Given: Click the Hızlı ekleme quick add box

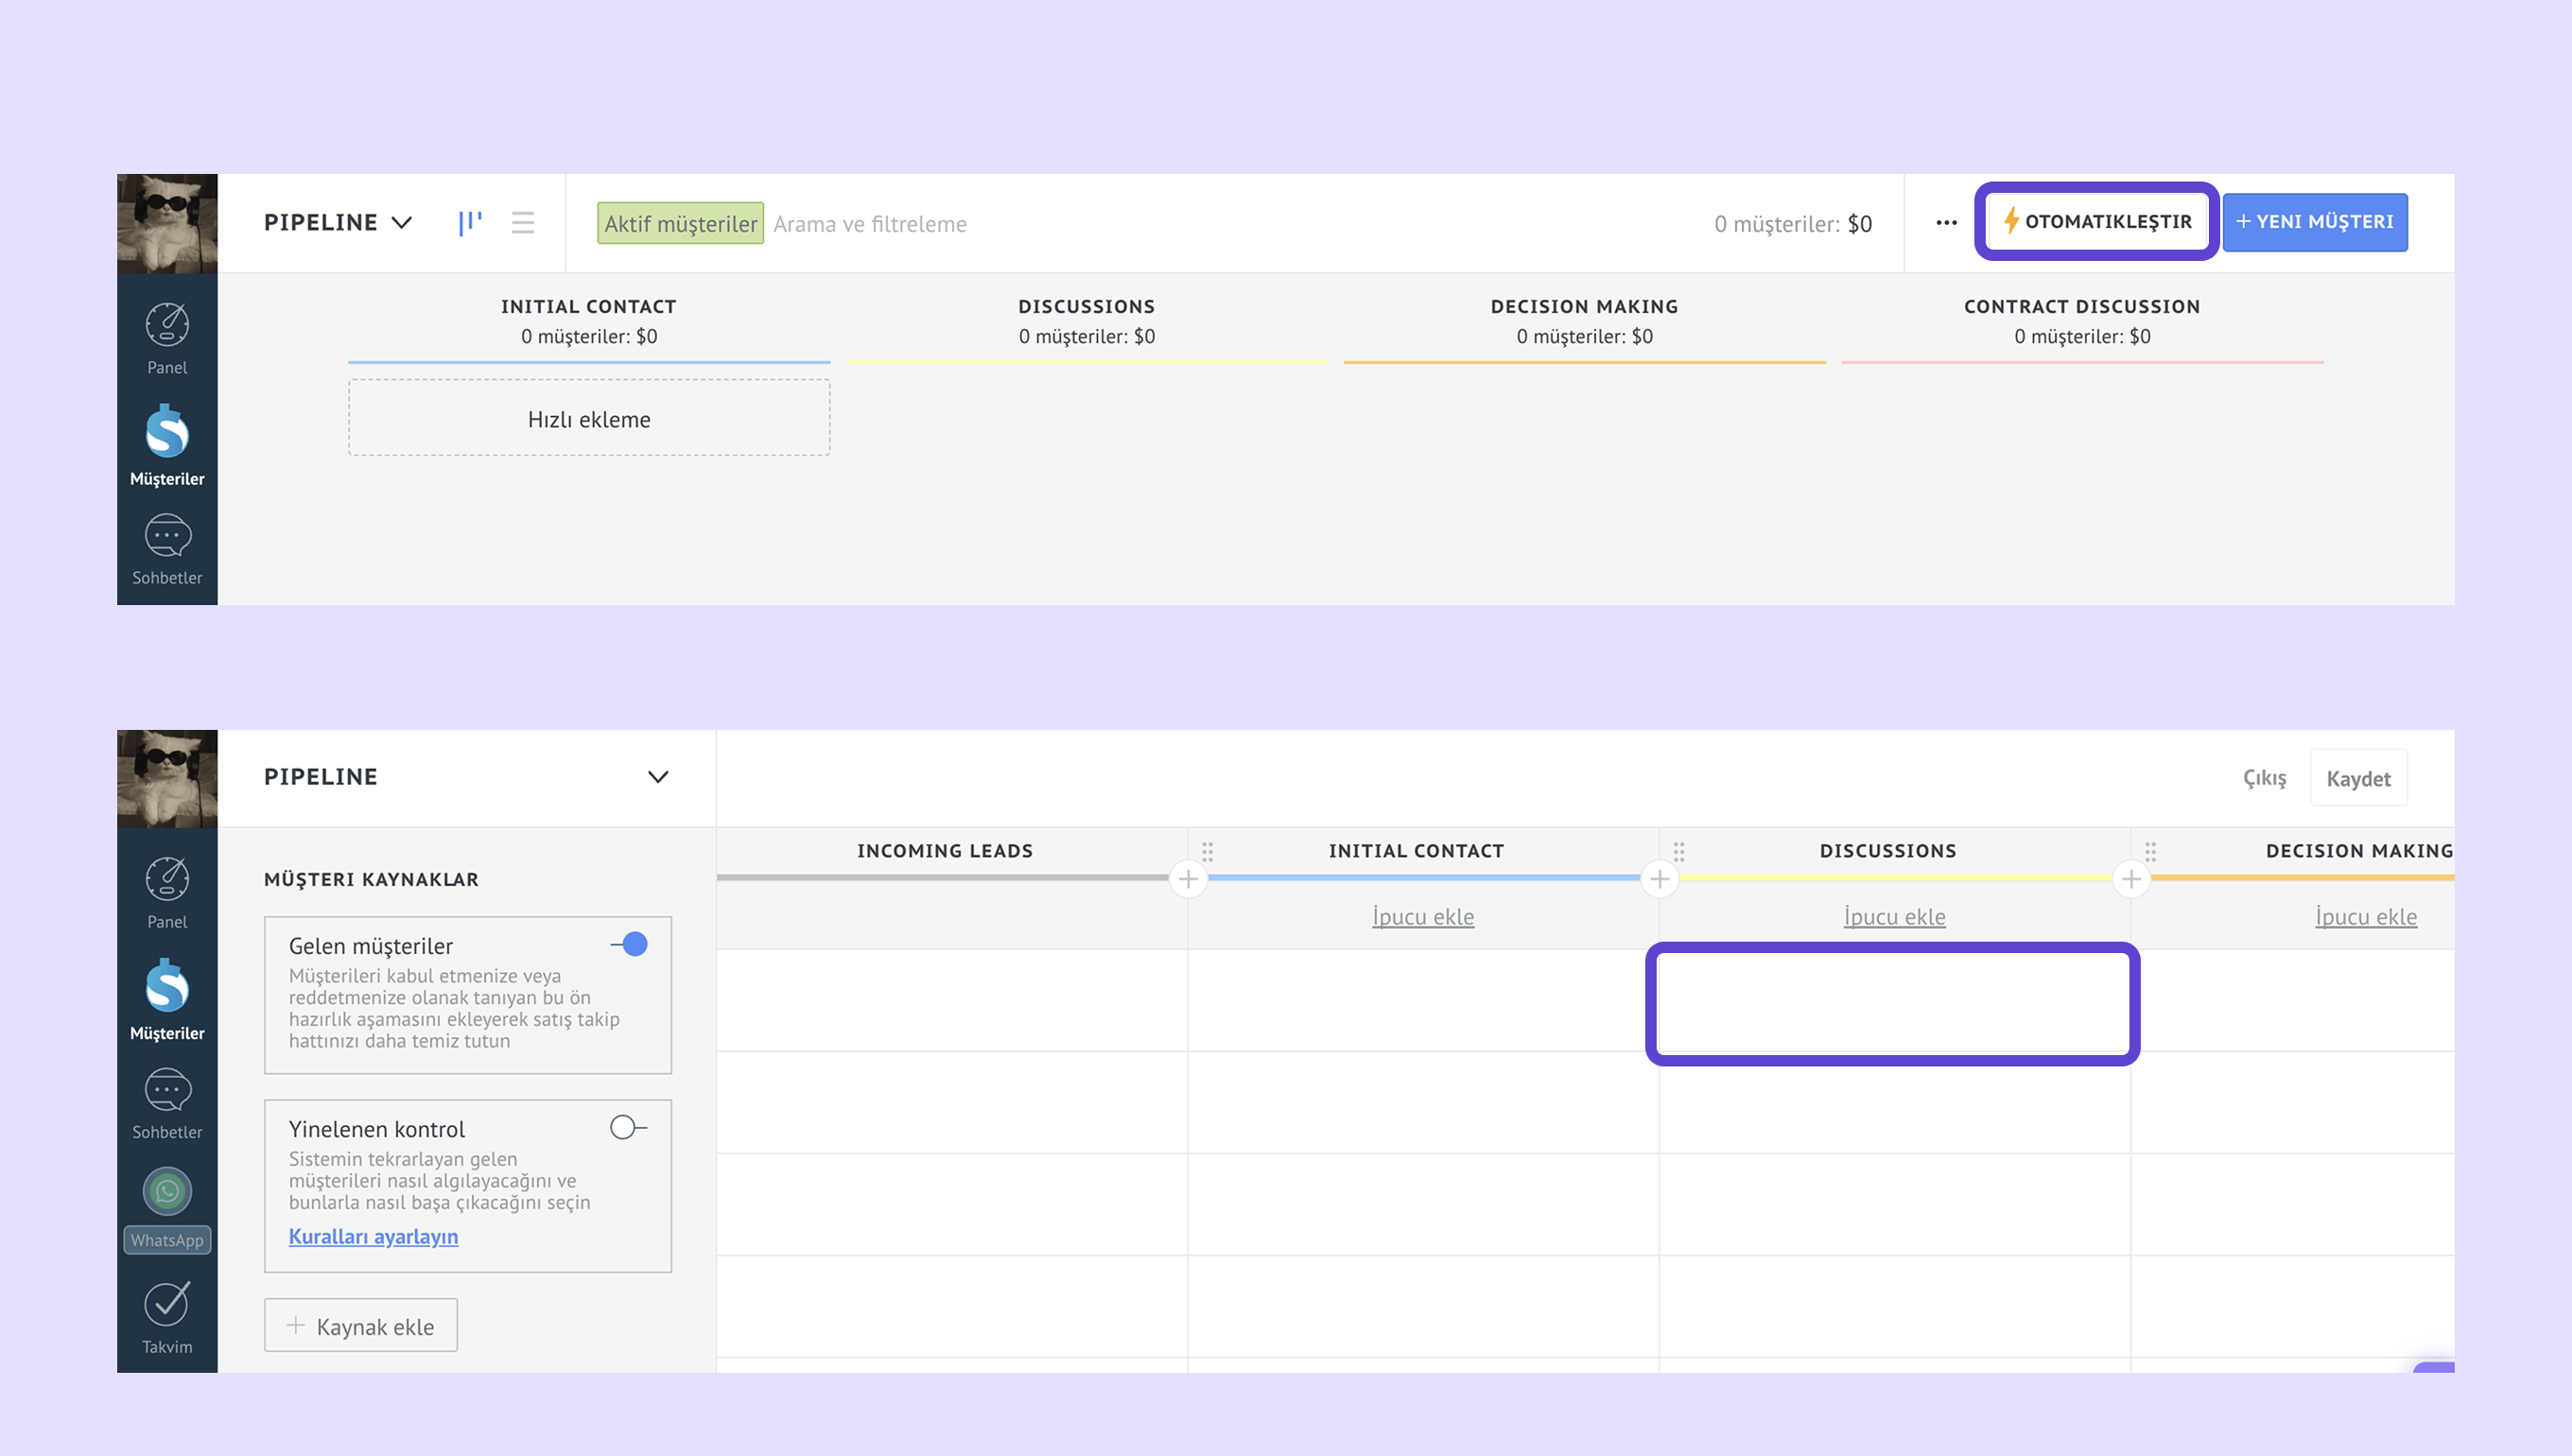Looking at the screenshot, I should click(589, 419).
